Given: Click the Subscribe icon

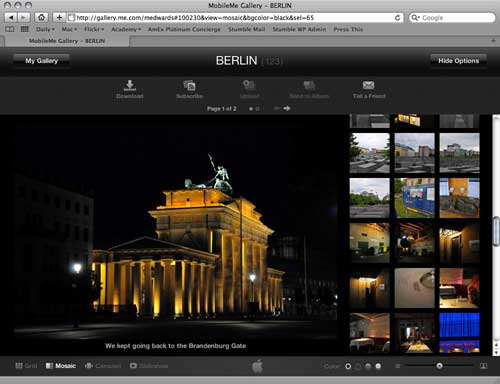Looking at the screenshot, I should click(x=189, y=85).
